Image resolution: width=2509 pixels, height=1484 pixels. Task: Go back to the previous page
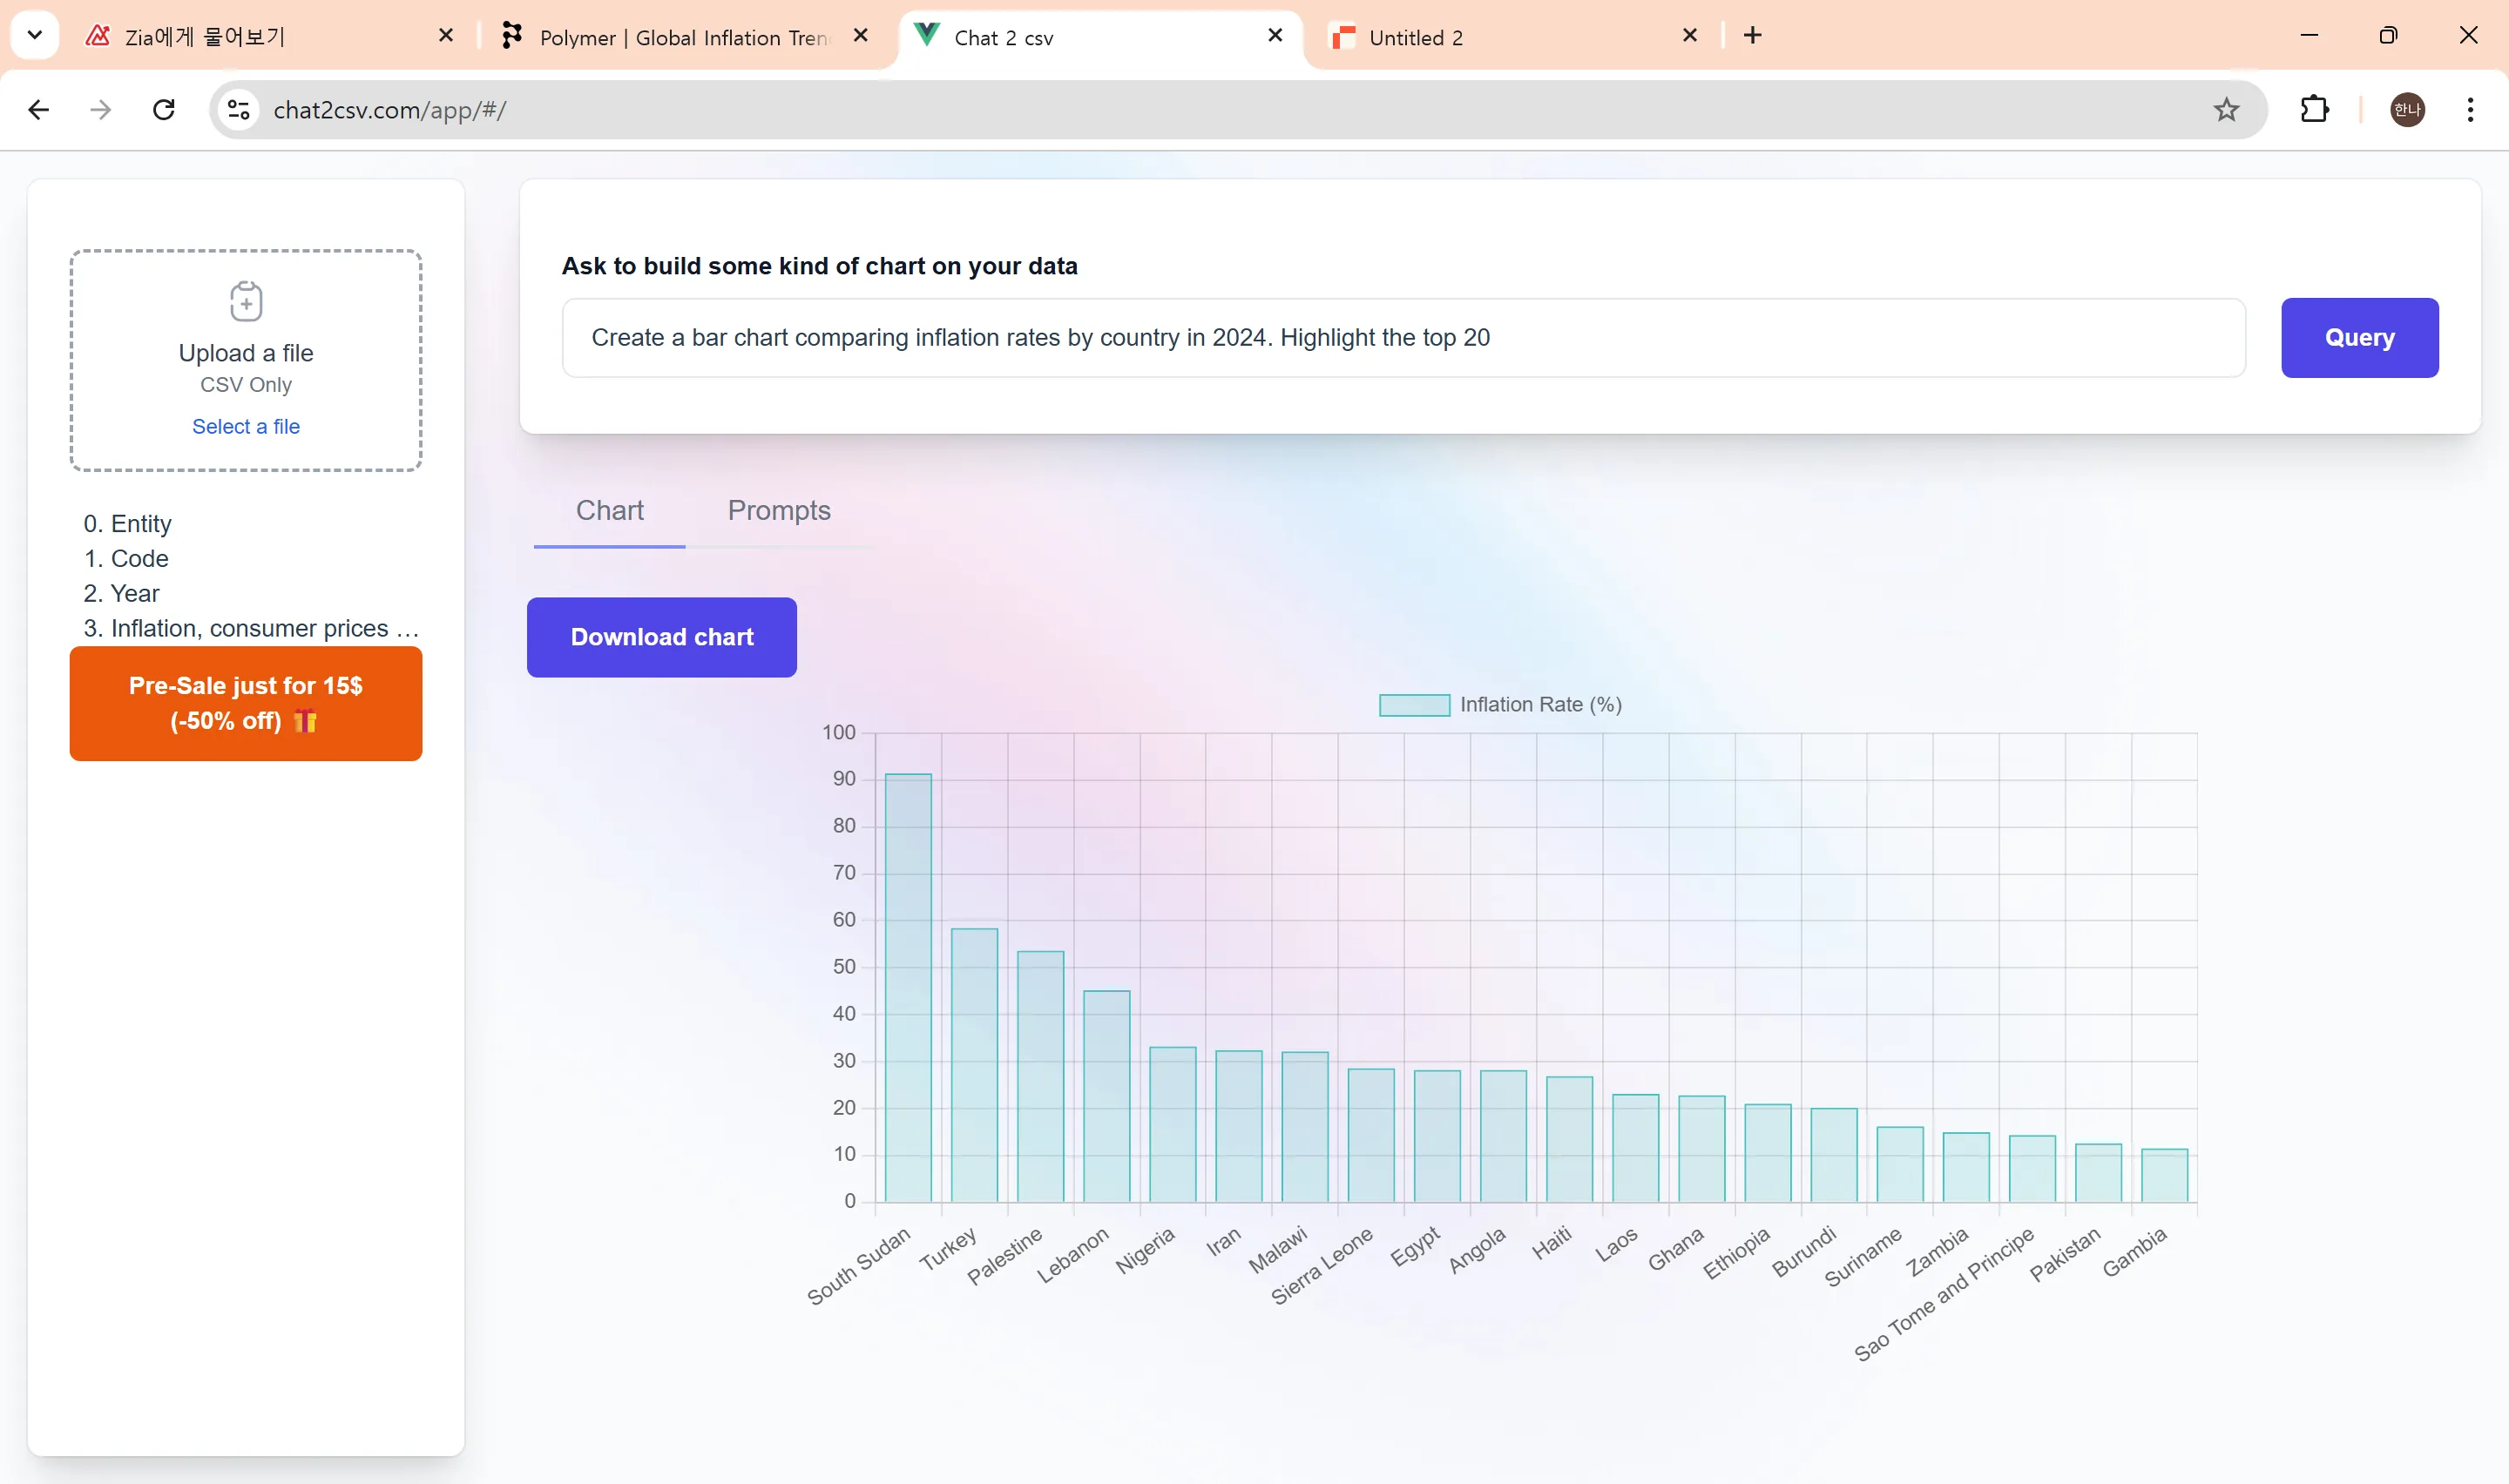point(39,110)
